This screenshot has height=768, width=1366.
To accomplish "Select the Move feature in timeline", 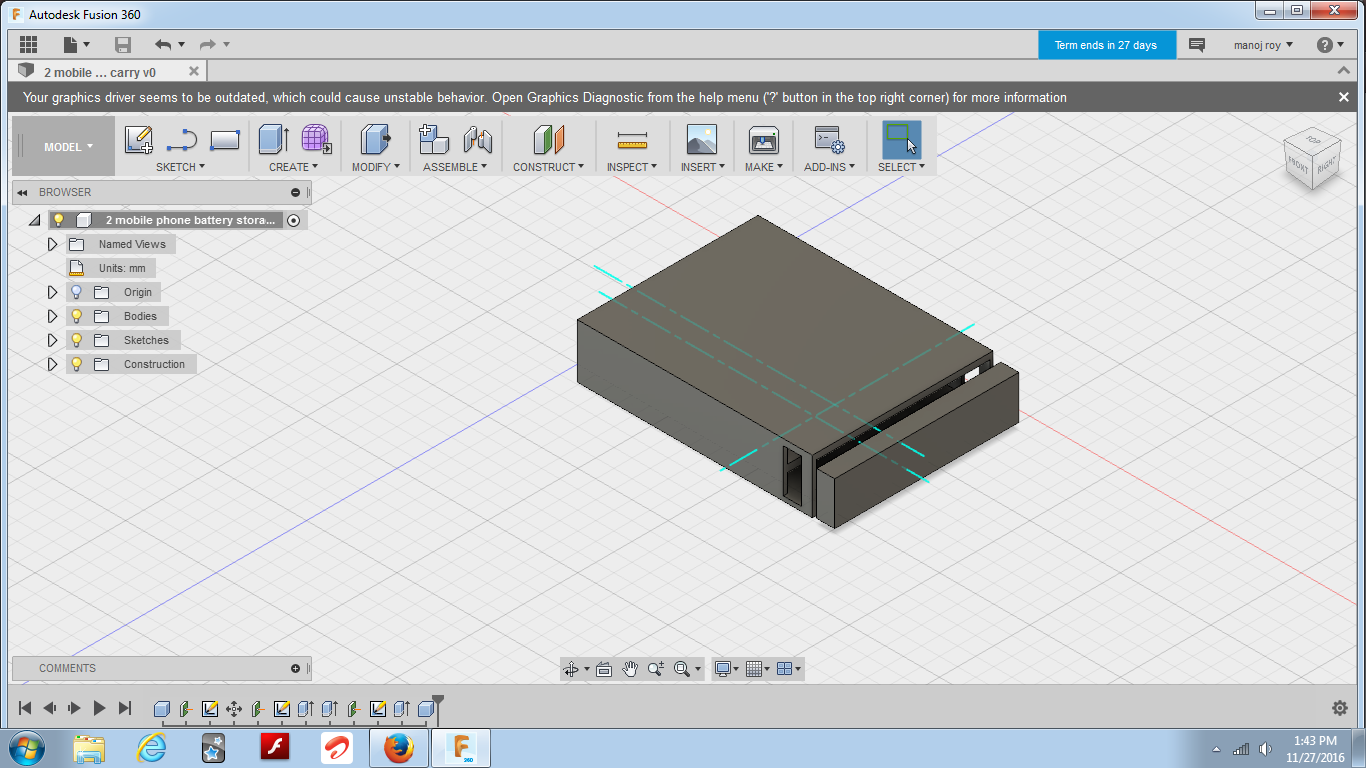I will [x=234, y=709].
